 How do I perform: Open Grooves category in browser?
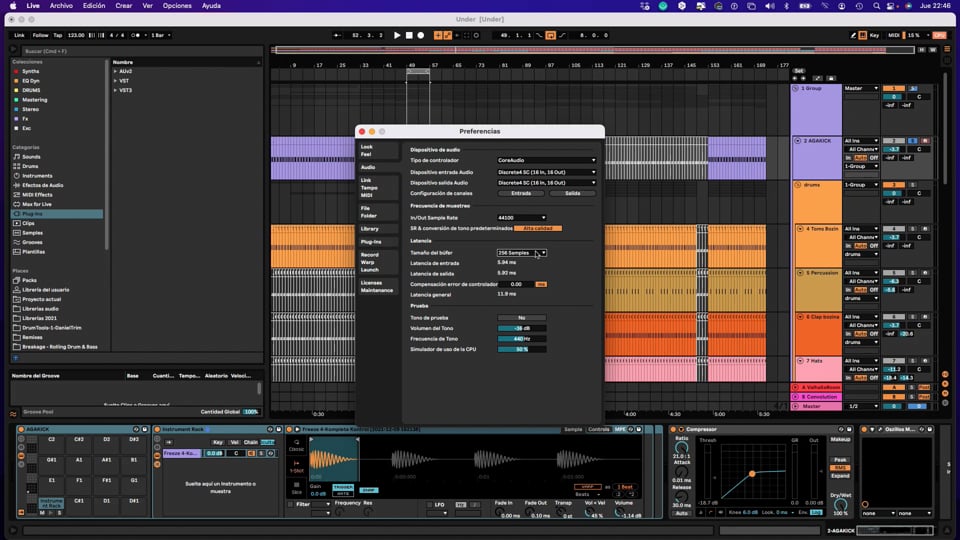pos(32,242)
